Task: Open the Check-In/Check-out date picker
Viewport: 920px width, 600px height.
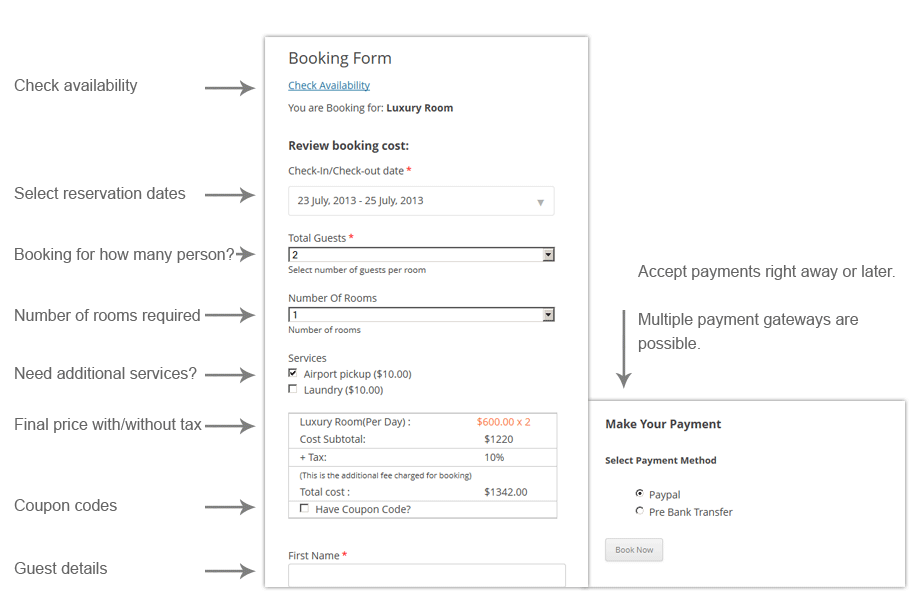Action: click(x=420, y=201)
